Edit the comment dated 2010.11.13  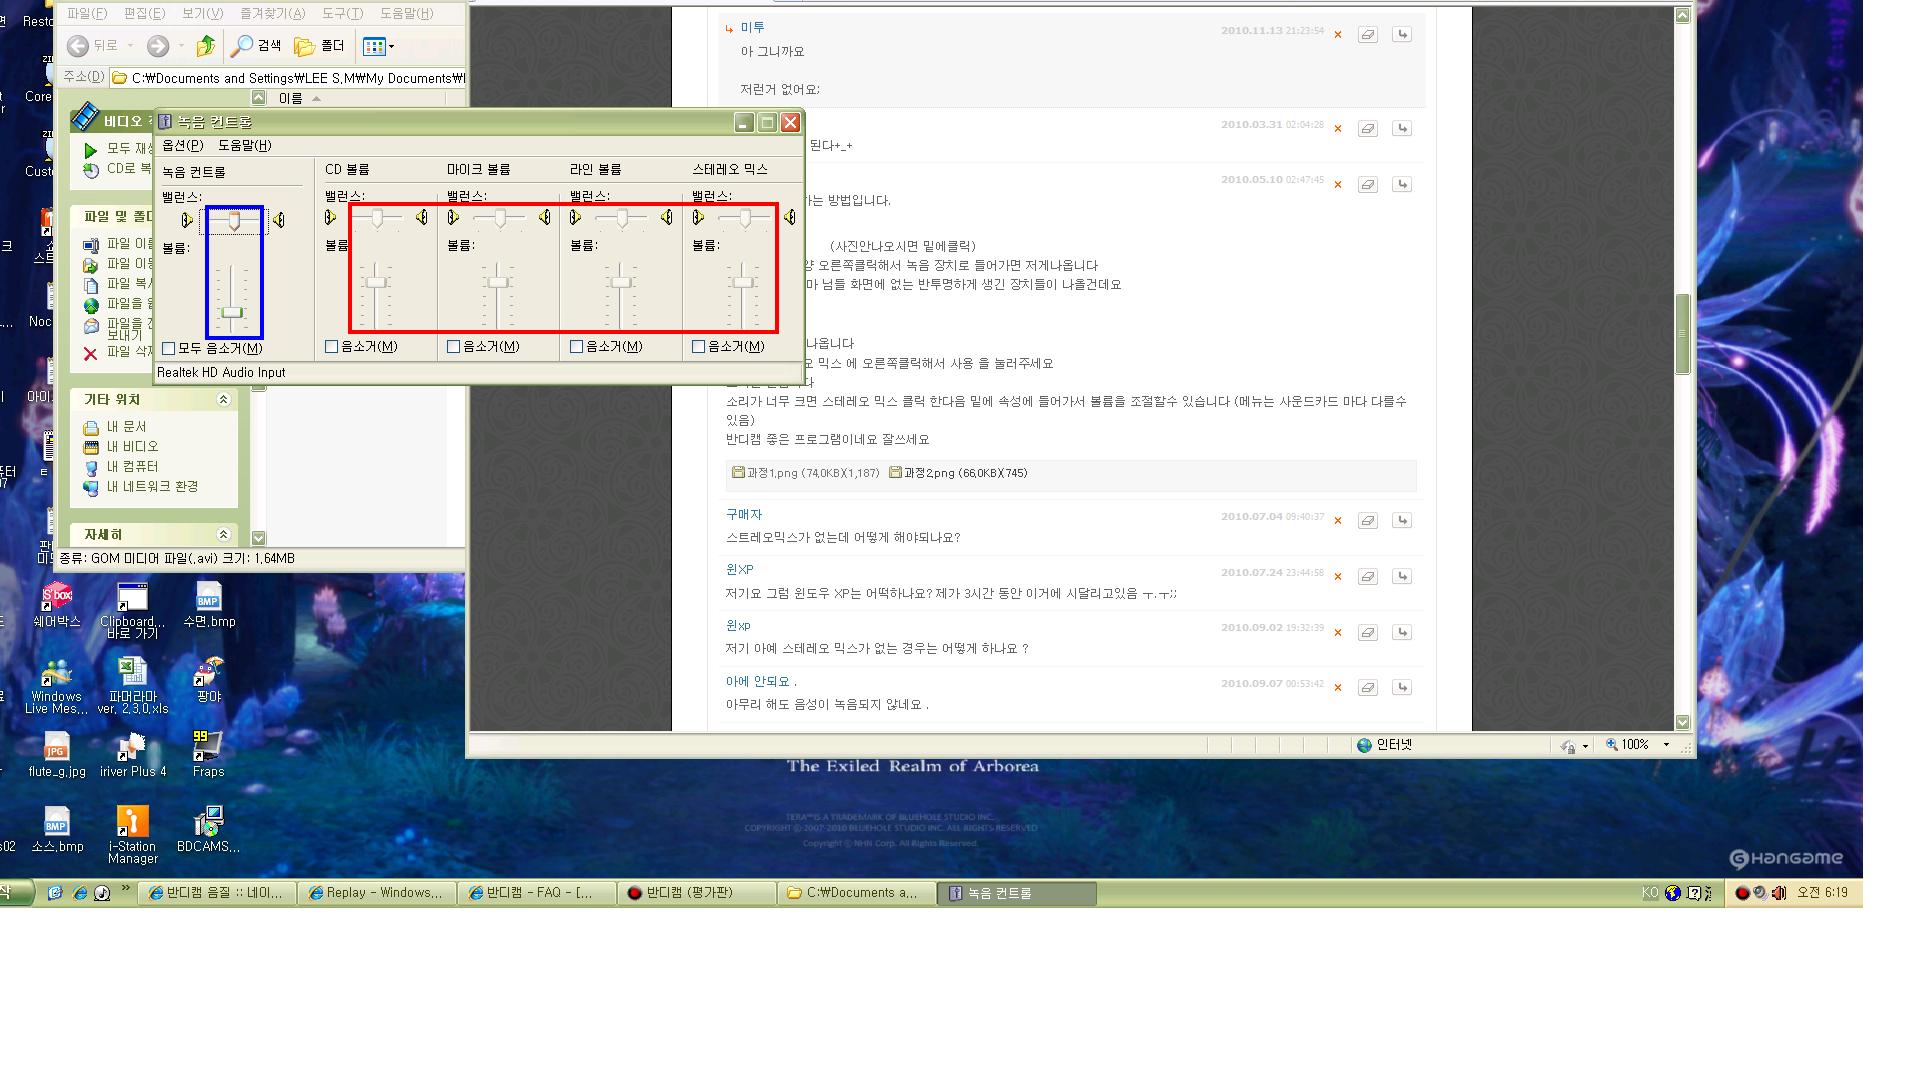click(1367, 35)
